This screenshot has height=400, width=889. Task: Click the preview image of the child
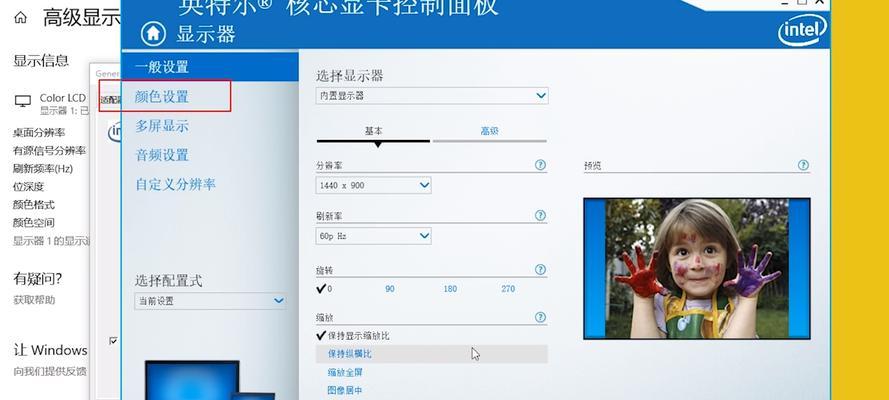click(697, 269)
